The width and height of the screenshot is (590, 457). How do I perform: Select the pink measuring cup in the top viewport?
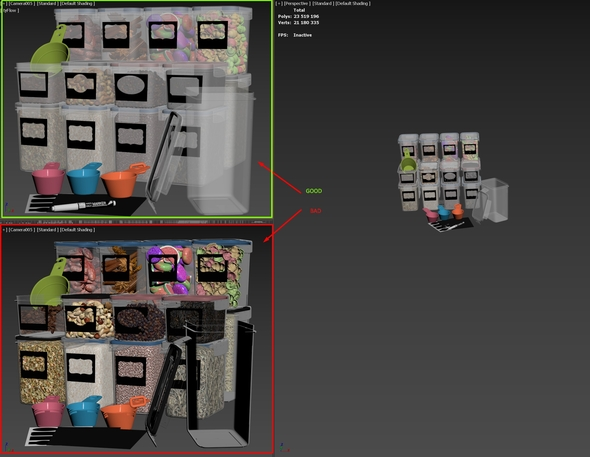click(48, 179)
